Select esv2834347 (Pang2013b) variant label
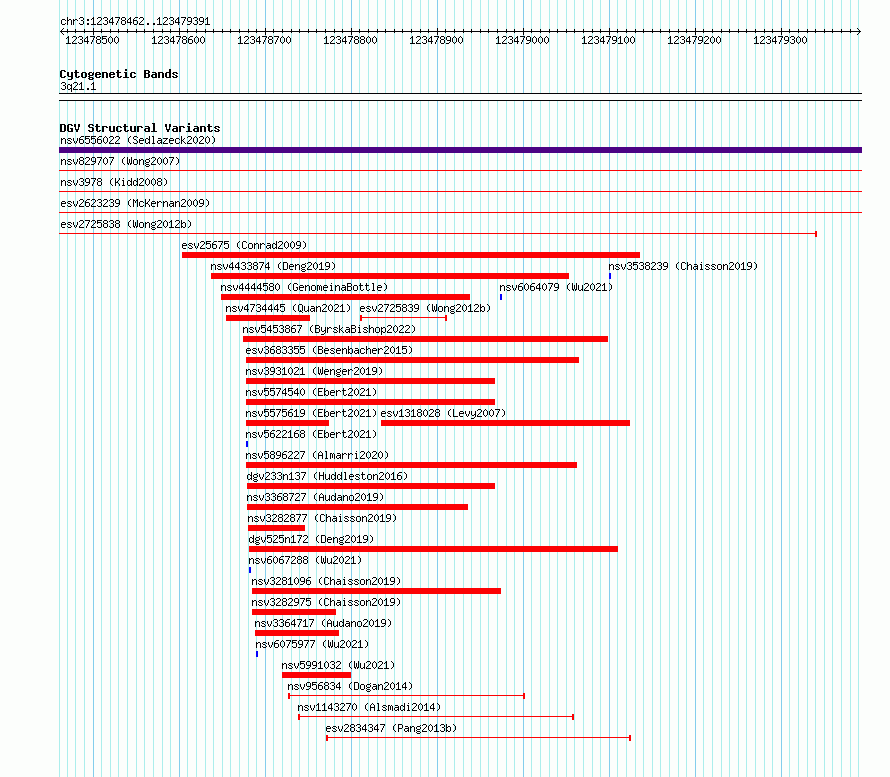The height and width of the screenshot is (777, 890). [391, 728]
